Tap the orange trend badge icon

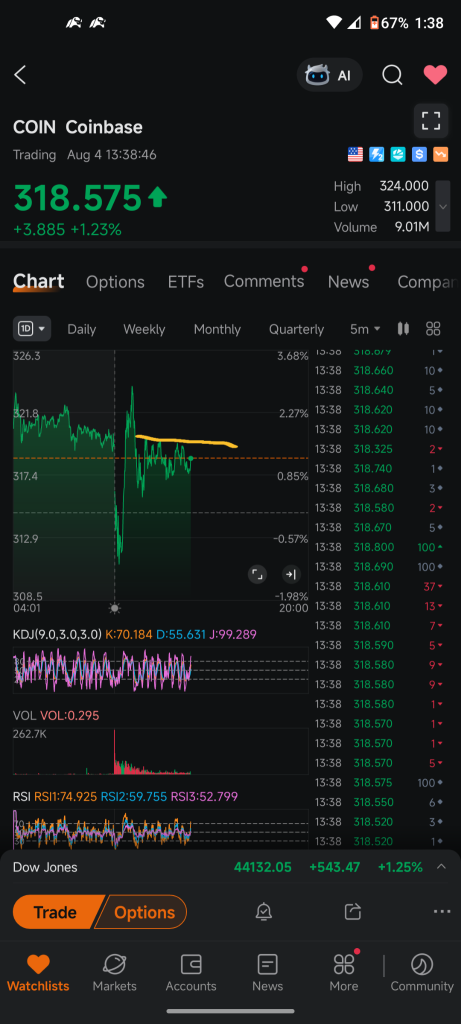441,155
